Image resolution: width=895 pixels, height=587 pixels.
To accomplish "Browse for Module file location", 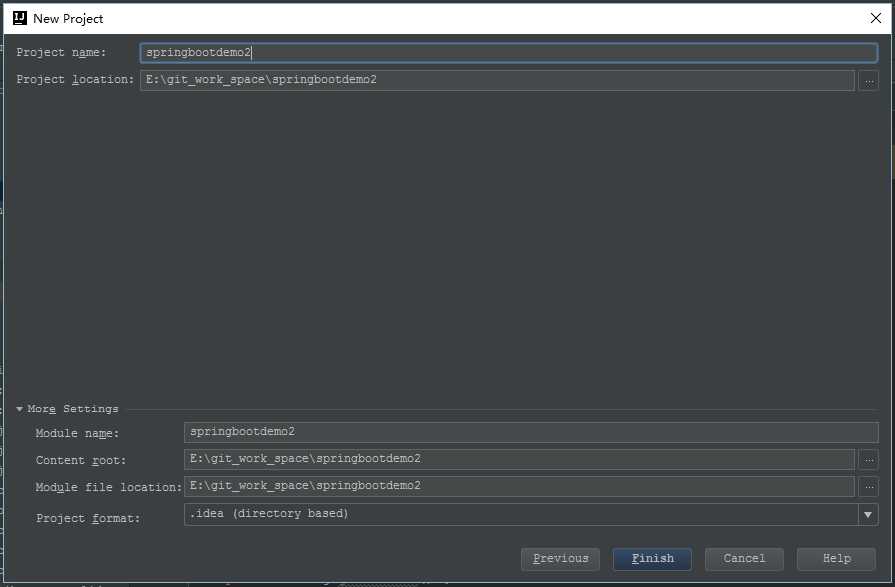I will coord(869,487).
